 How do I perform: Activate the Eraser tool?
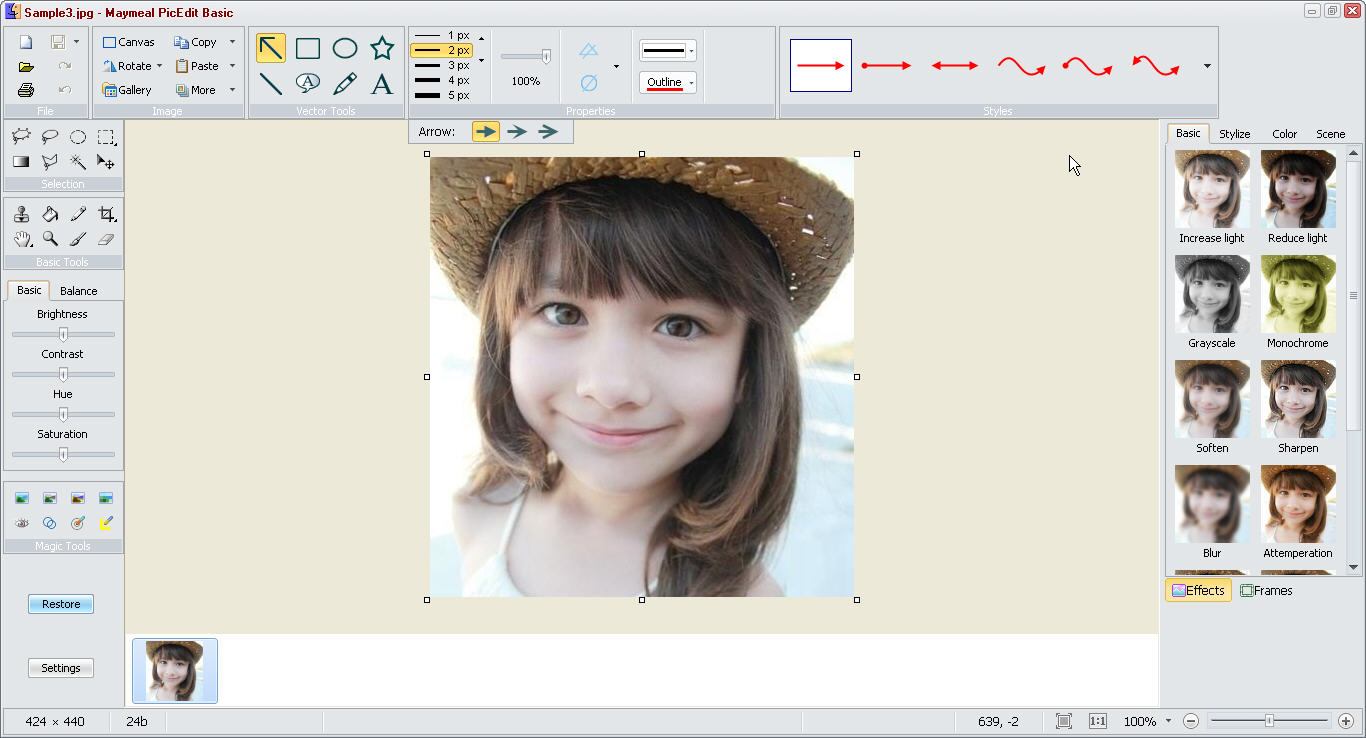106,239
